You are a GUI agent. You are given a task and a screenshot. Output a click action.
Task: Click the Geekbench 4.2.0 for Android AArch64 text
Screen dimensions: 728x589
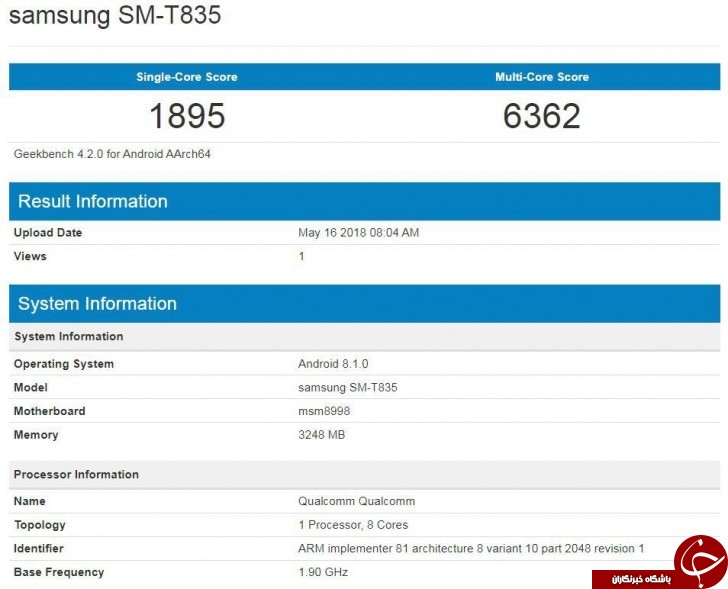pyautogui.click(x=112, y=154)
